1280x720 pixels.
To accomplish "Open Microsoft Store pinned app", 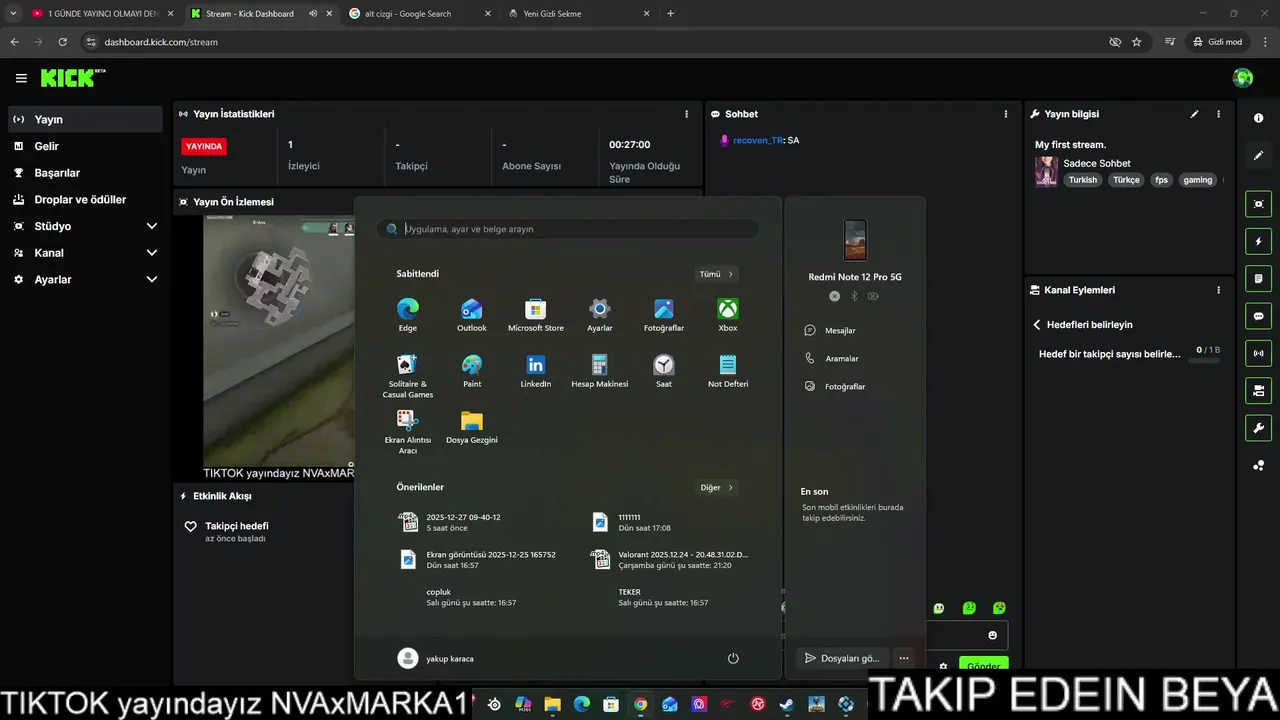I will coord(536,315).
